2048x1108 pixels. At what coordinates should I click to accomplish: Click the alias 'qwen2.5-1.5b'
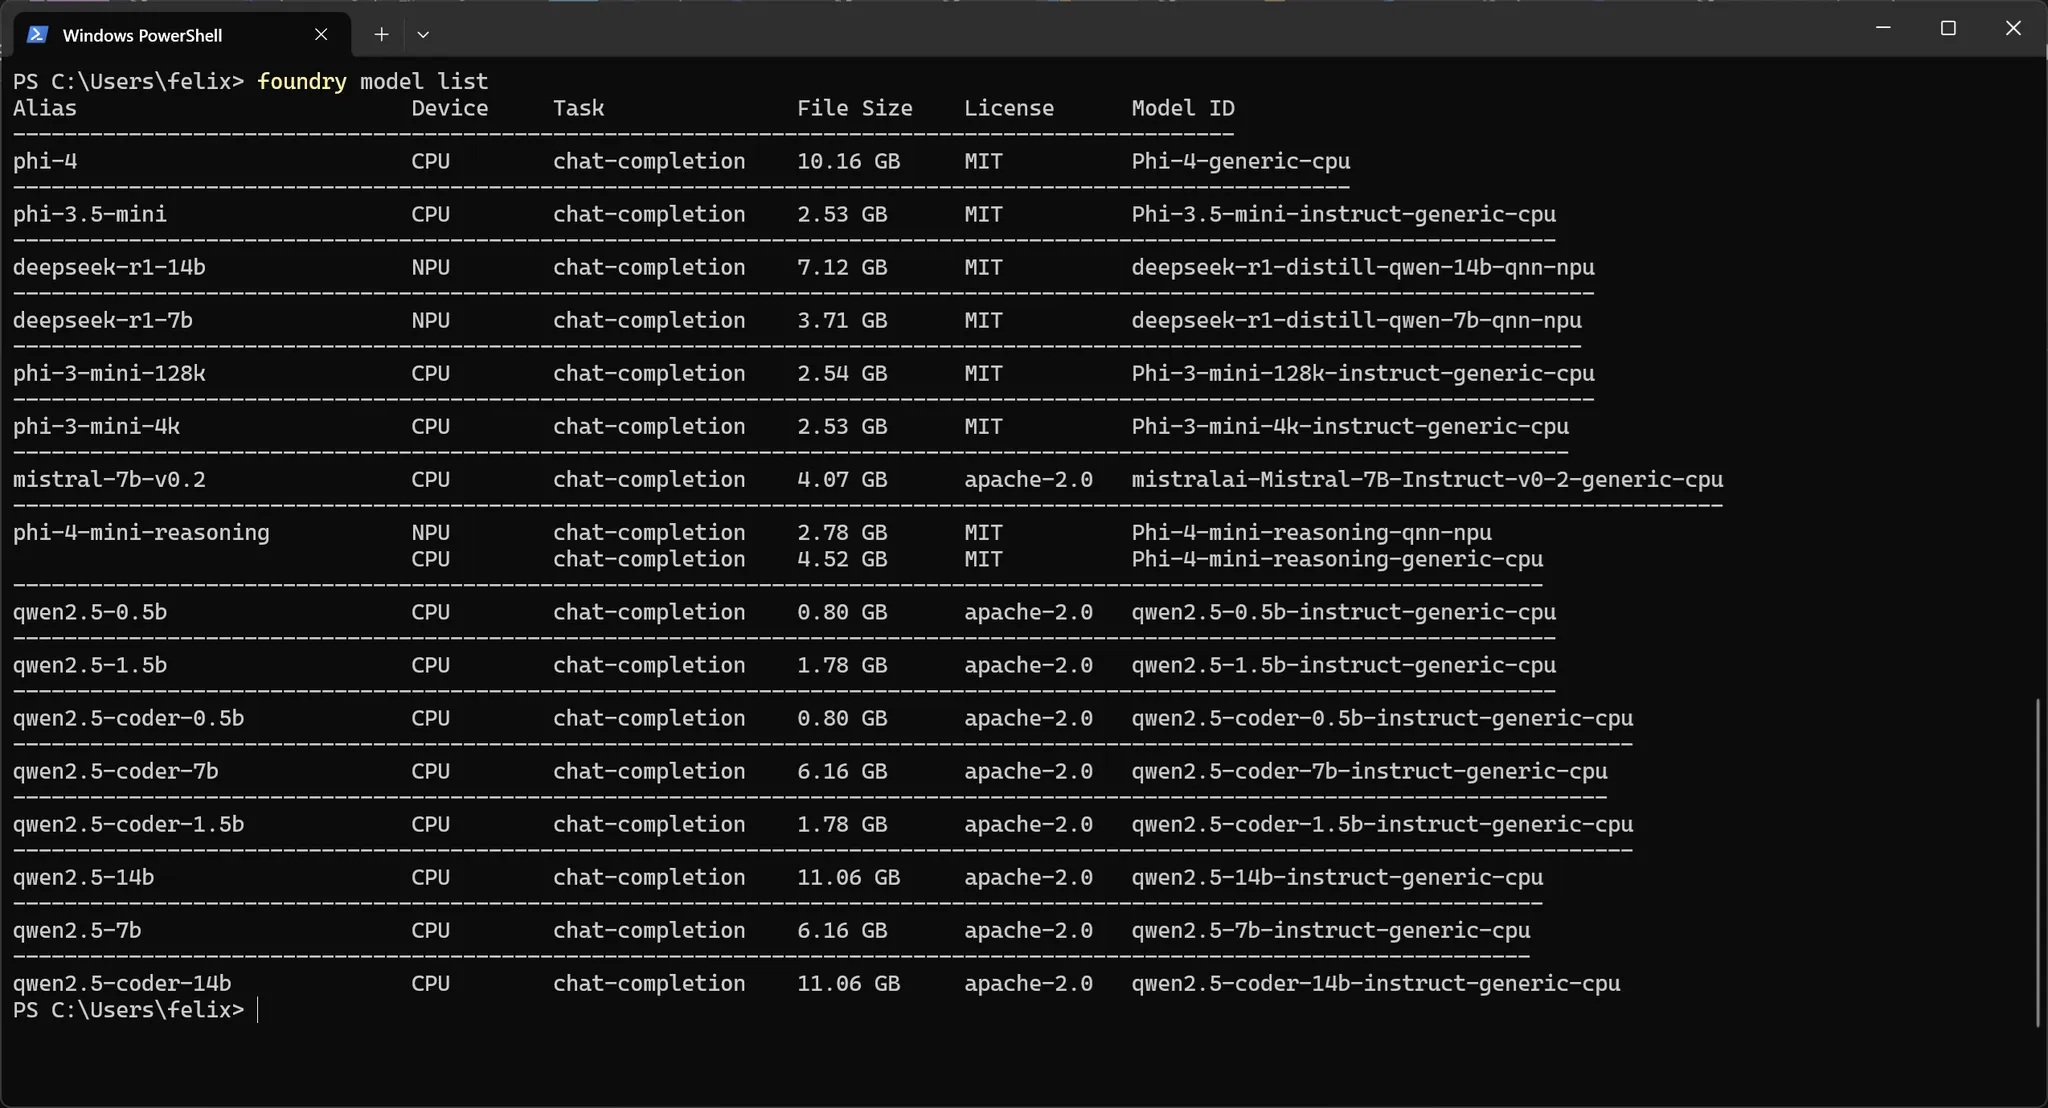click(x=90, y=665)
